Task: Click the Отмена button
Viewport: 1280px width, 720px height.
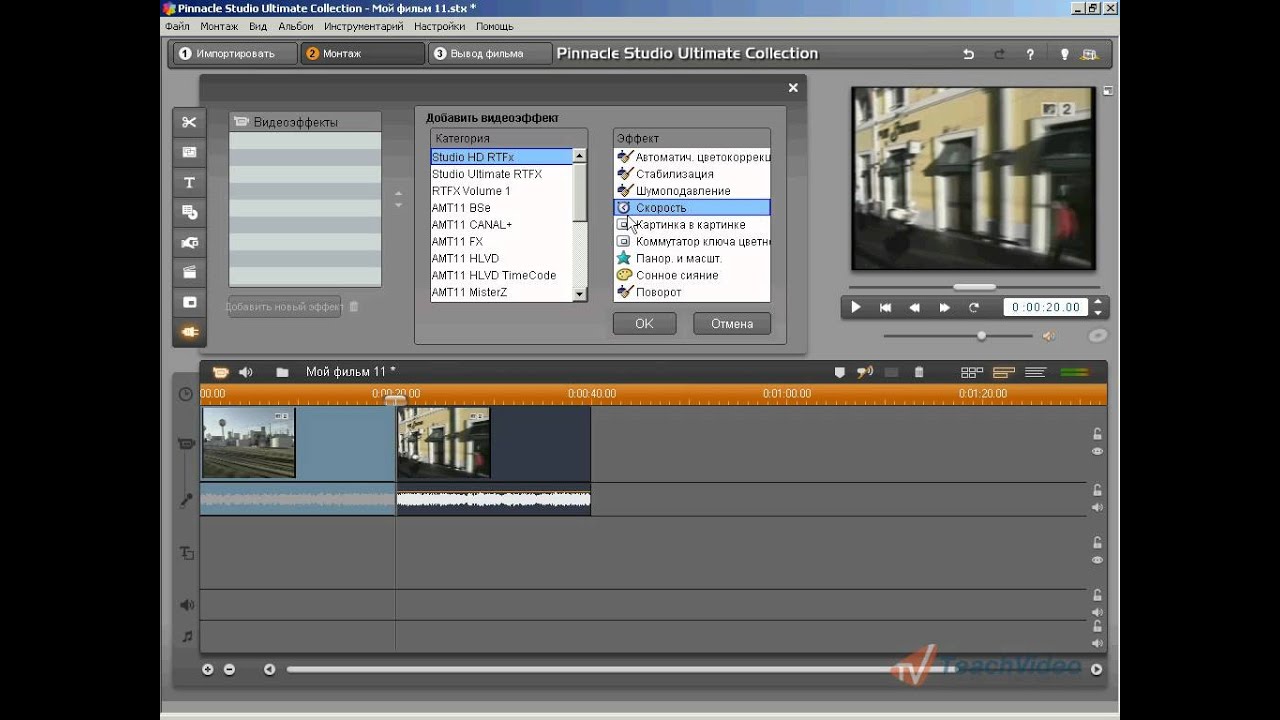Action: (x=732, y=323)
